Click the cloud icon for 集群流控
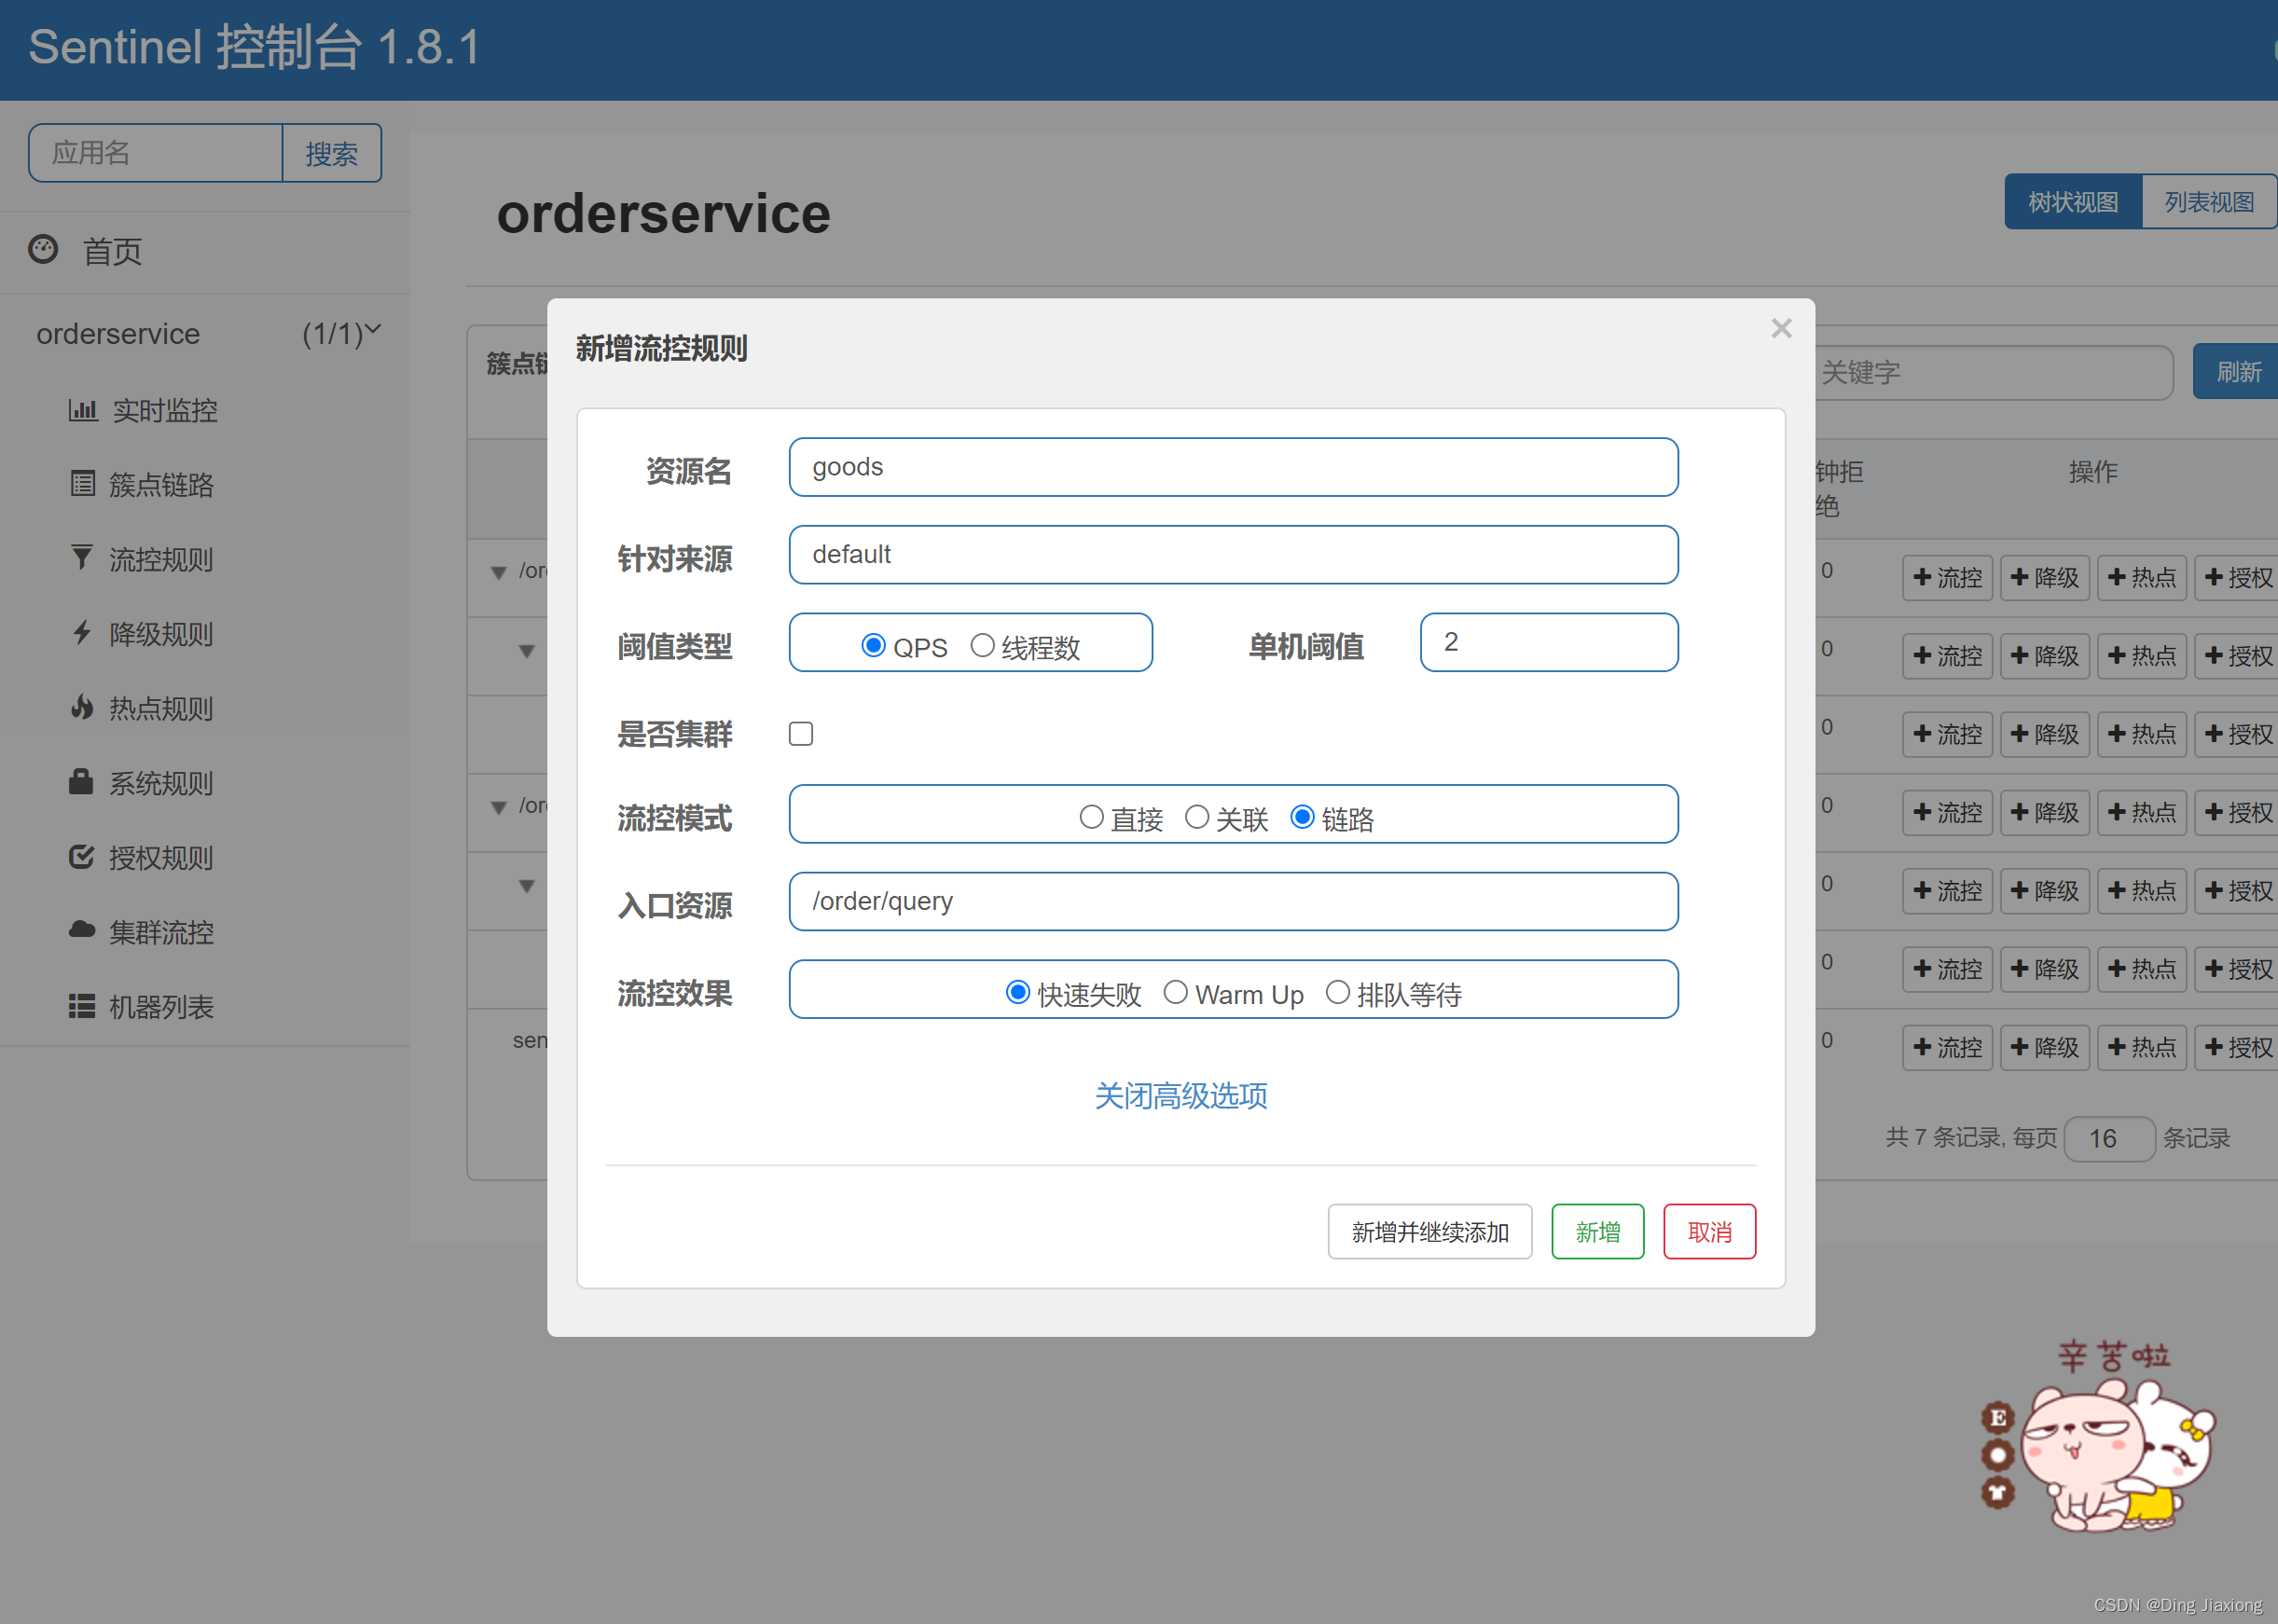The width and height of the screenshot is (2278, 1624). pyautogui.click(x=82, y=930)
